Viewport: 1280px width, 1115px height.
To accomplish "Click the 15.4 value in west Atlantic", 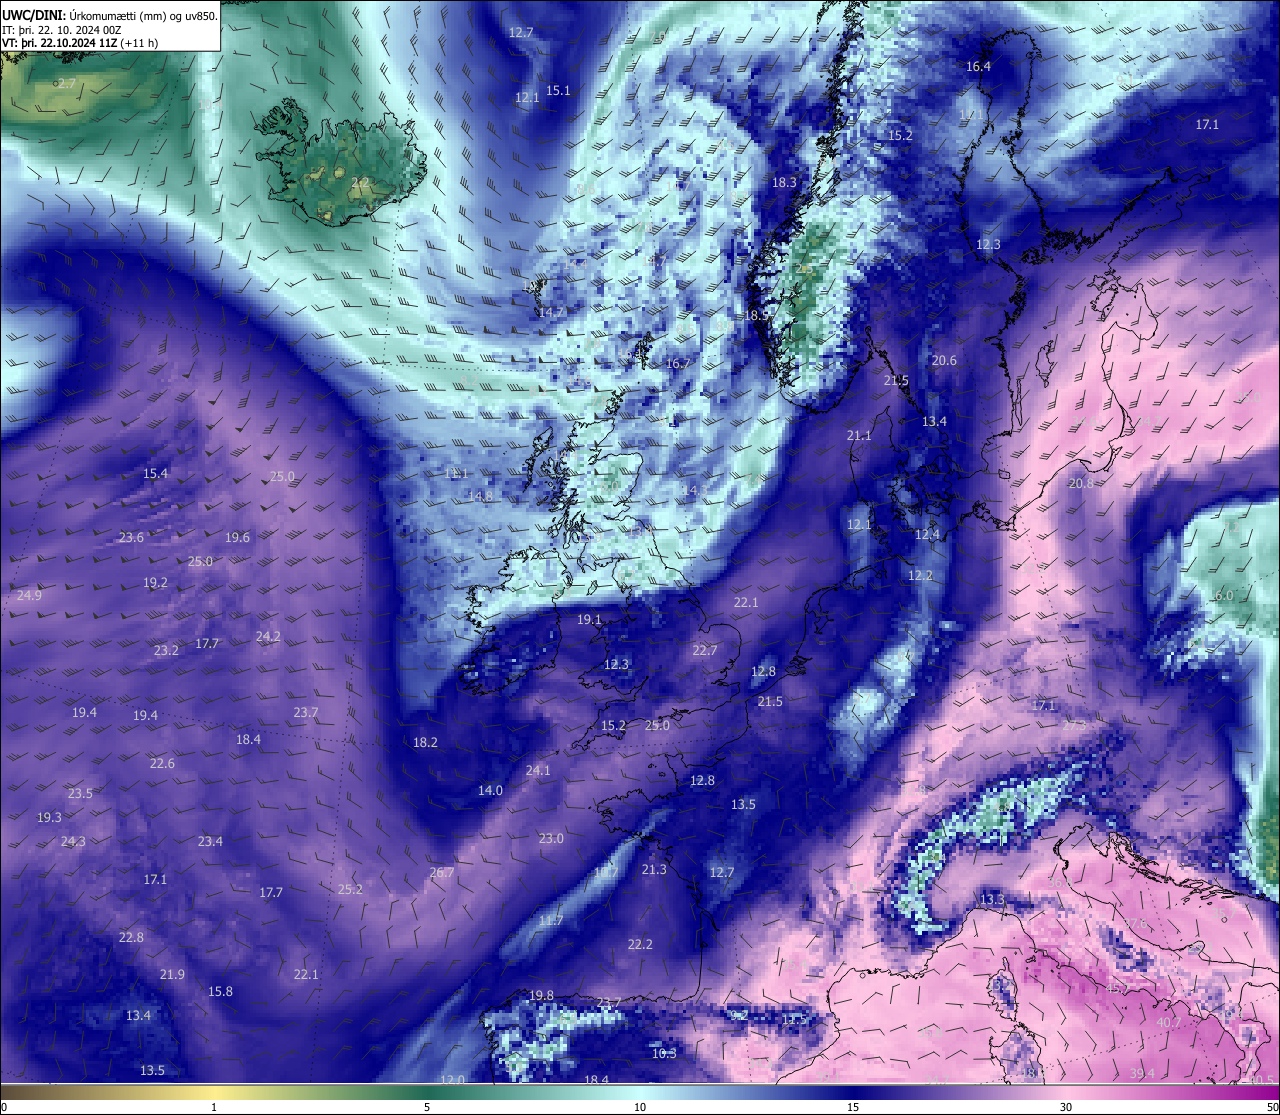I will point(155,473).
